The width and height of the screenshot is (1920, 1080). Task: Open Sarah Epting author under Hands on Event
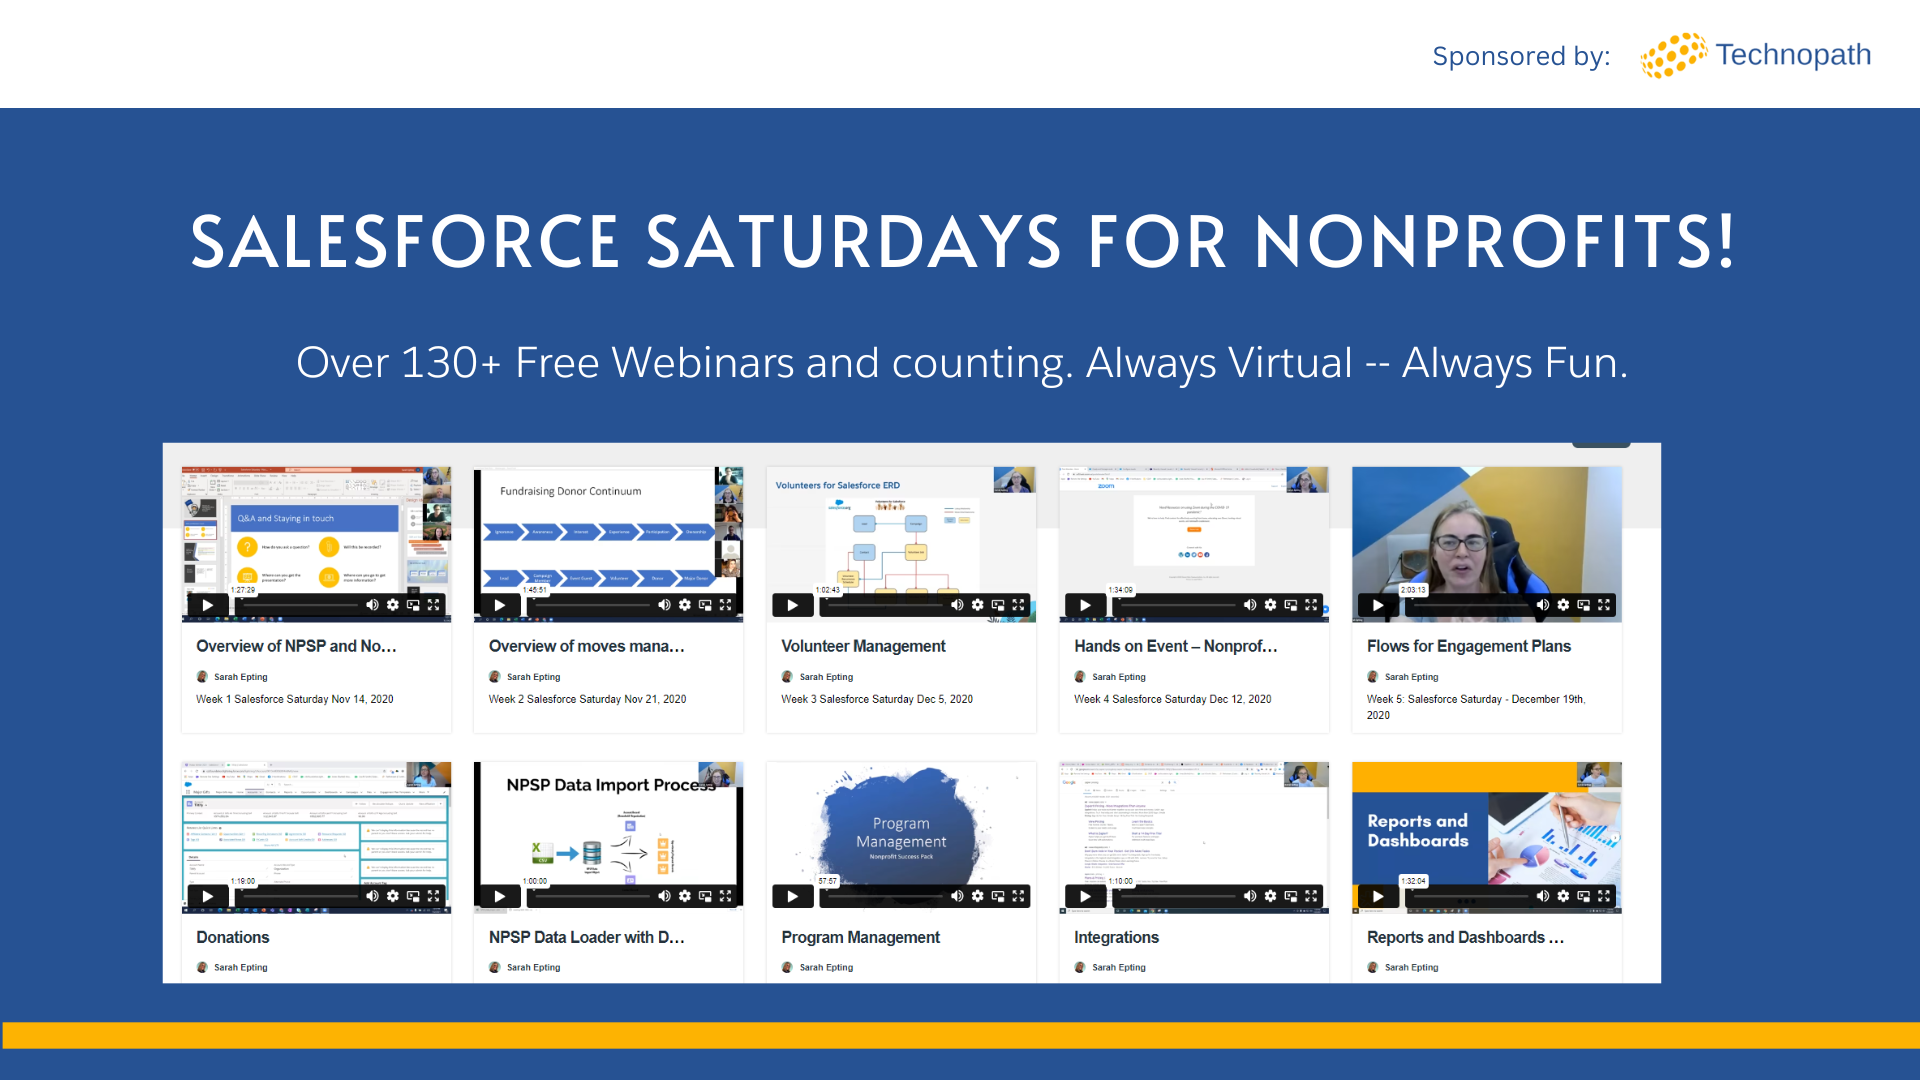tap(1118, 677)
